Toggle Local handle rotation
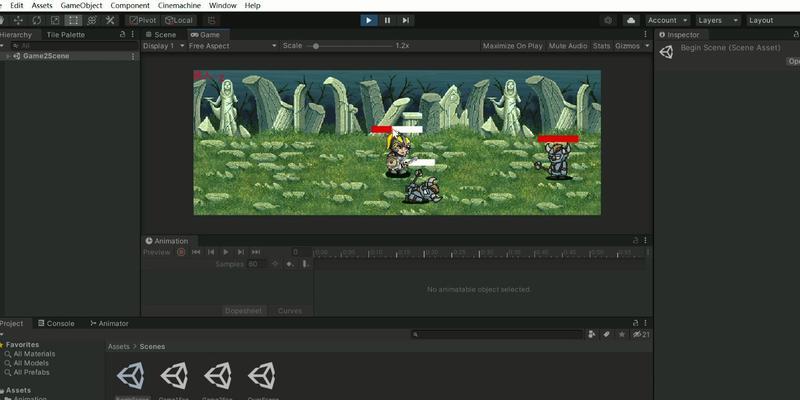The image size is (800, 400). (179, 20)
